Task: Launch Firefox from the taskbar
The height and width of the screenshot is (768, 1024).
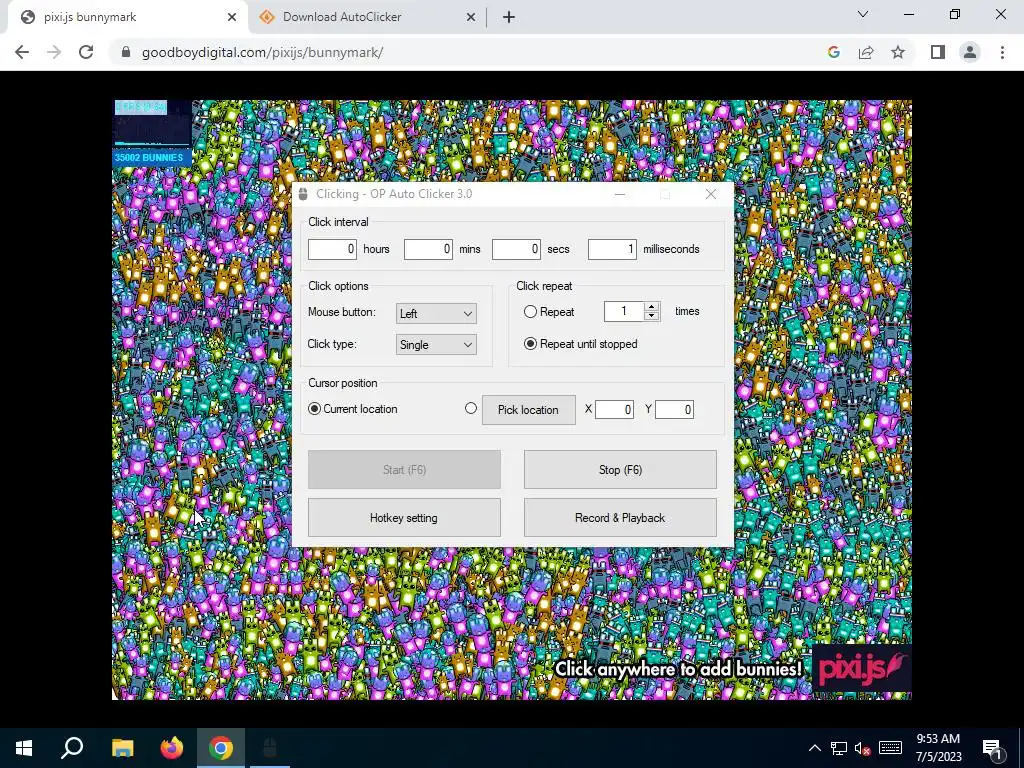Action: pos(172,748)
